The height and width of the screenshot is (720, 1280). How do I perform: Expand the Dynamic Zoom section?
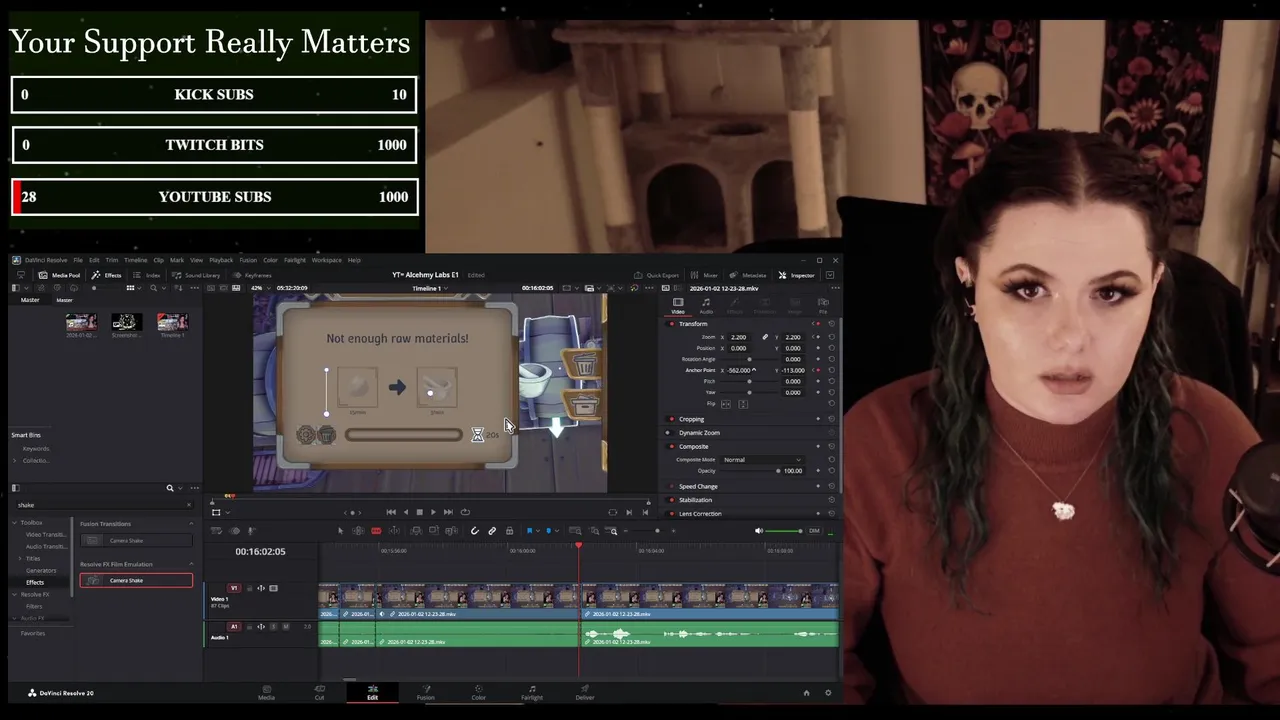pos(699,433)
